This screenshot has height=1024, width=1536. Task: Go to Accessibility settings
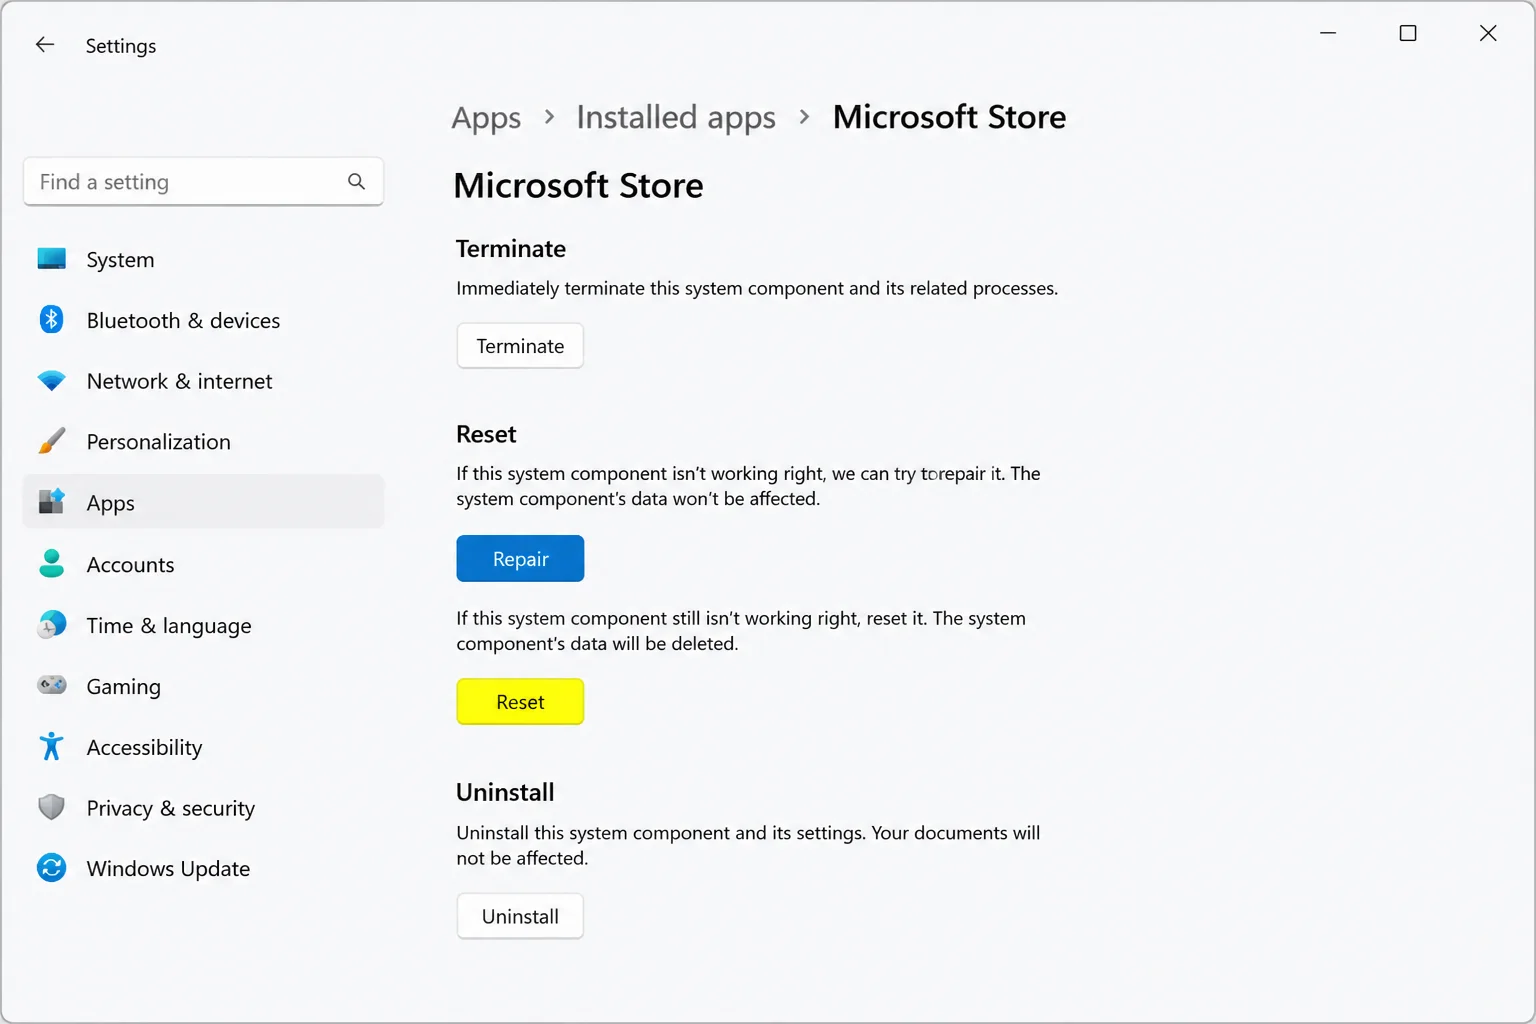[x=203, y=747]
